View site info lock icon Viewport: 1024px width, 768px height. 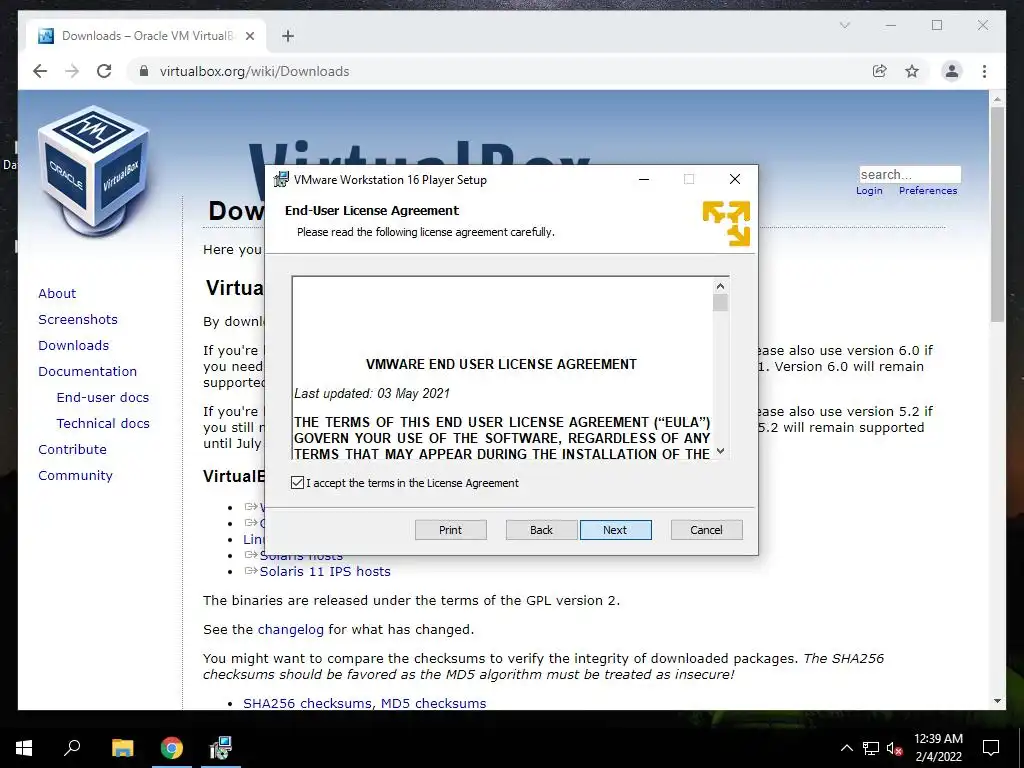coord(144,71)
